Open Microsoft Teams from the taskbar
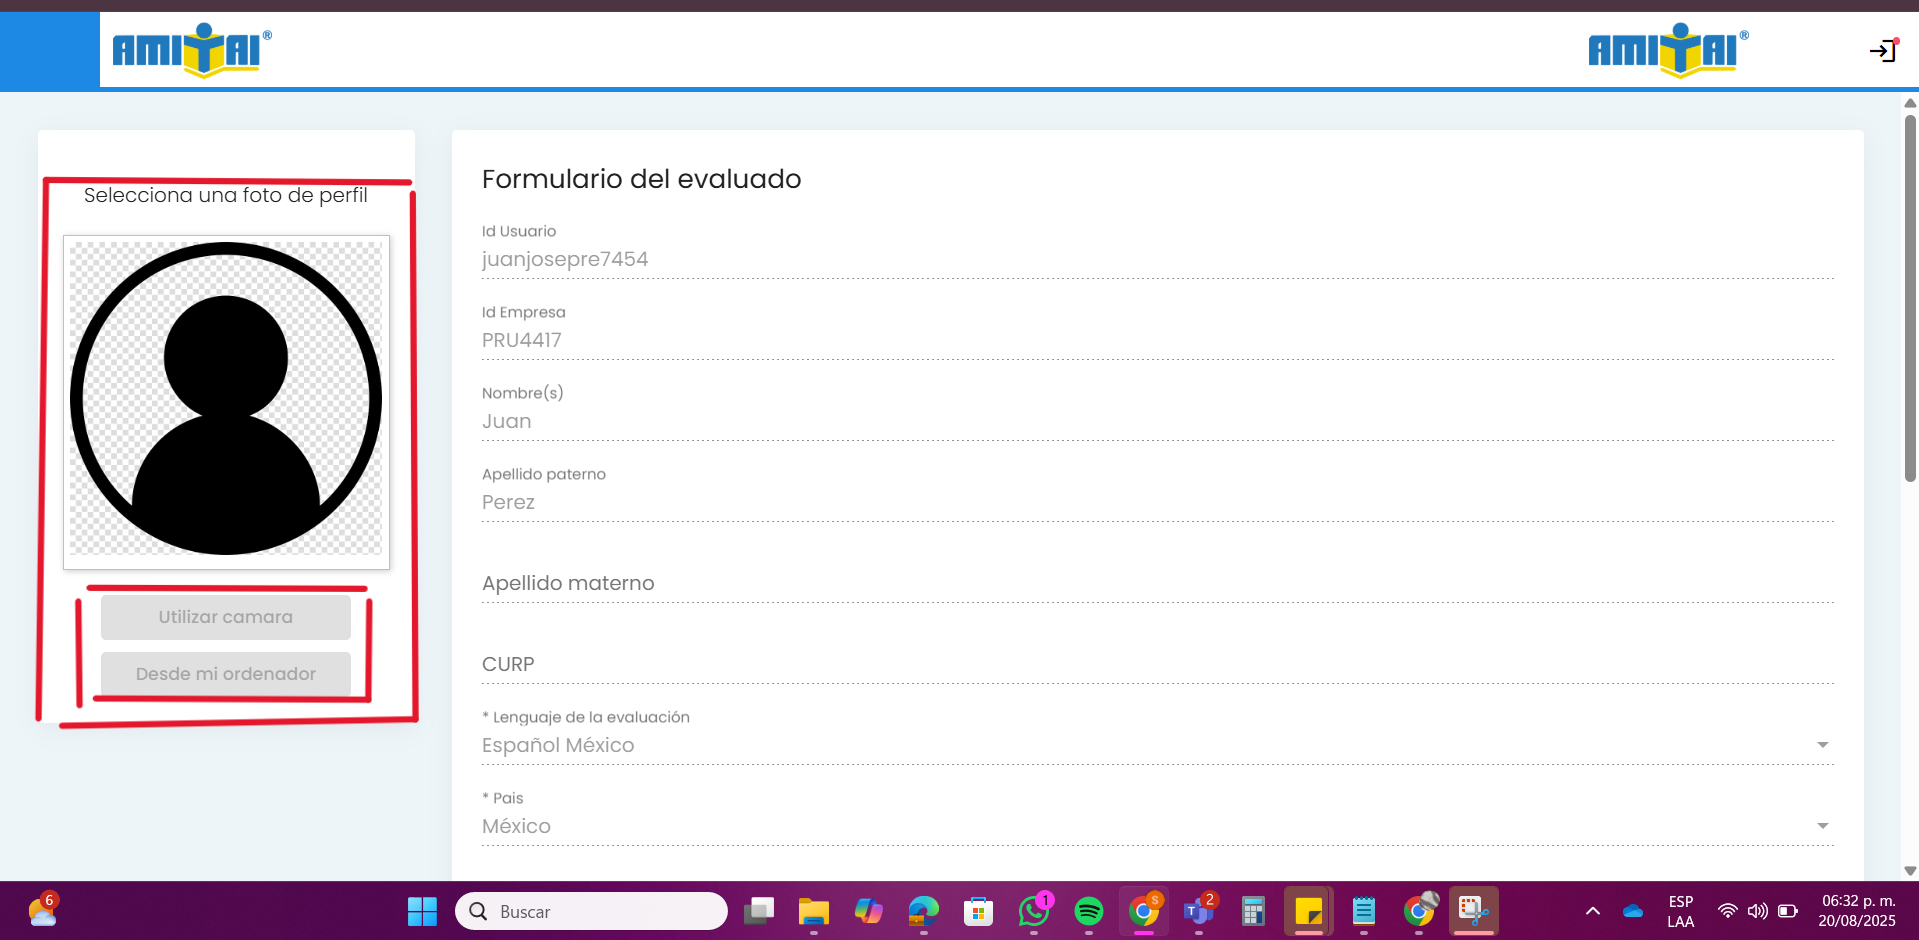1919x940 pixels. (x=1198, y=911)
